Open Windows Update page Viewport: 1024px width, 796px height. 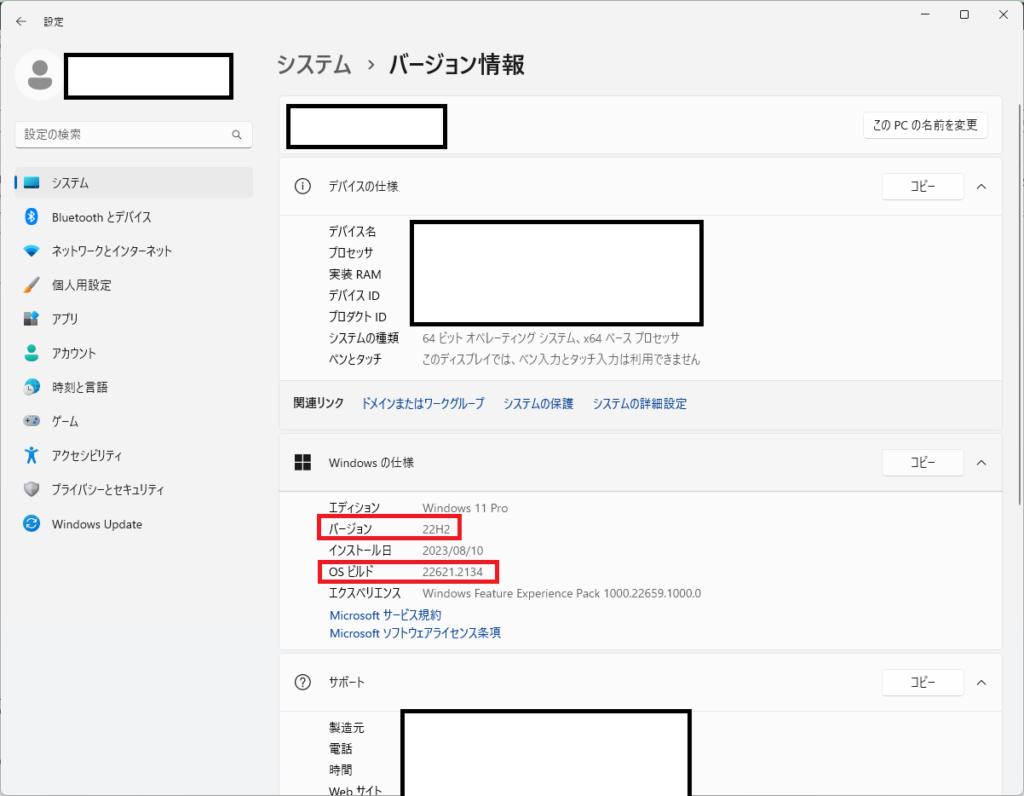point(133,524)
